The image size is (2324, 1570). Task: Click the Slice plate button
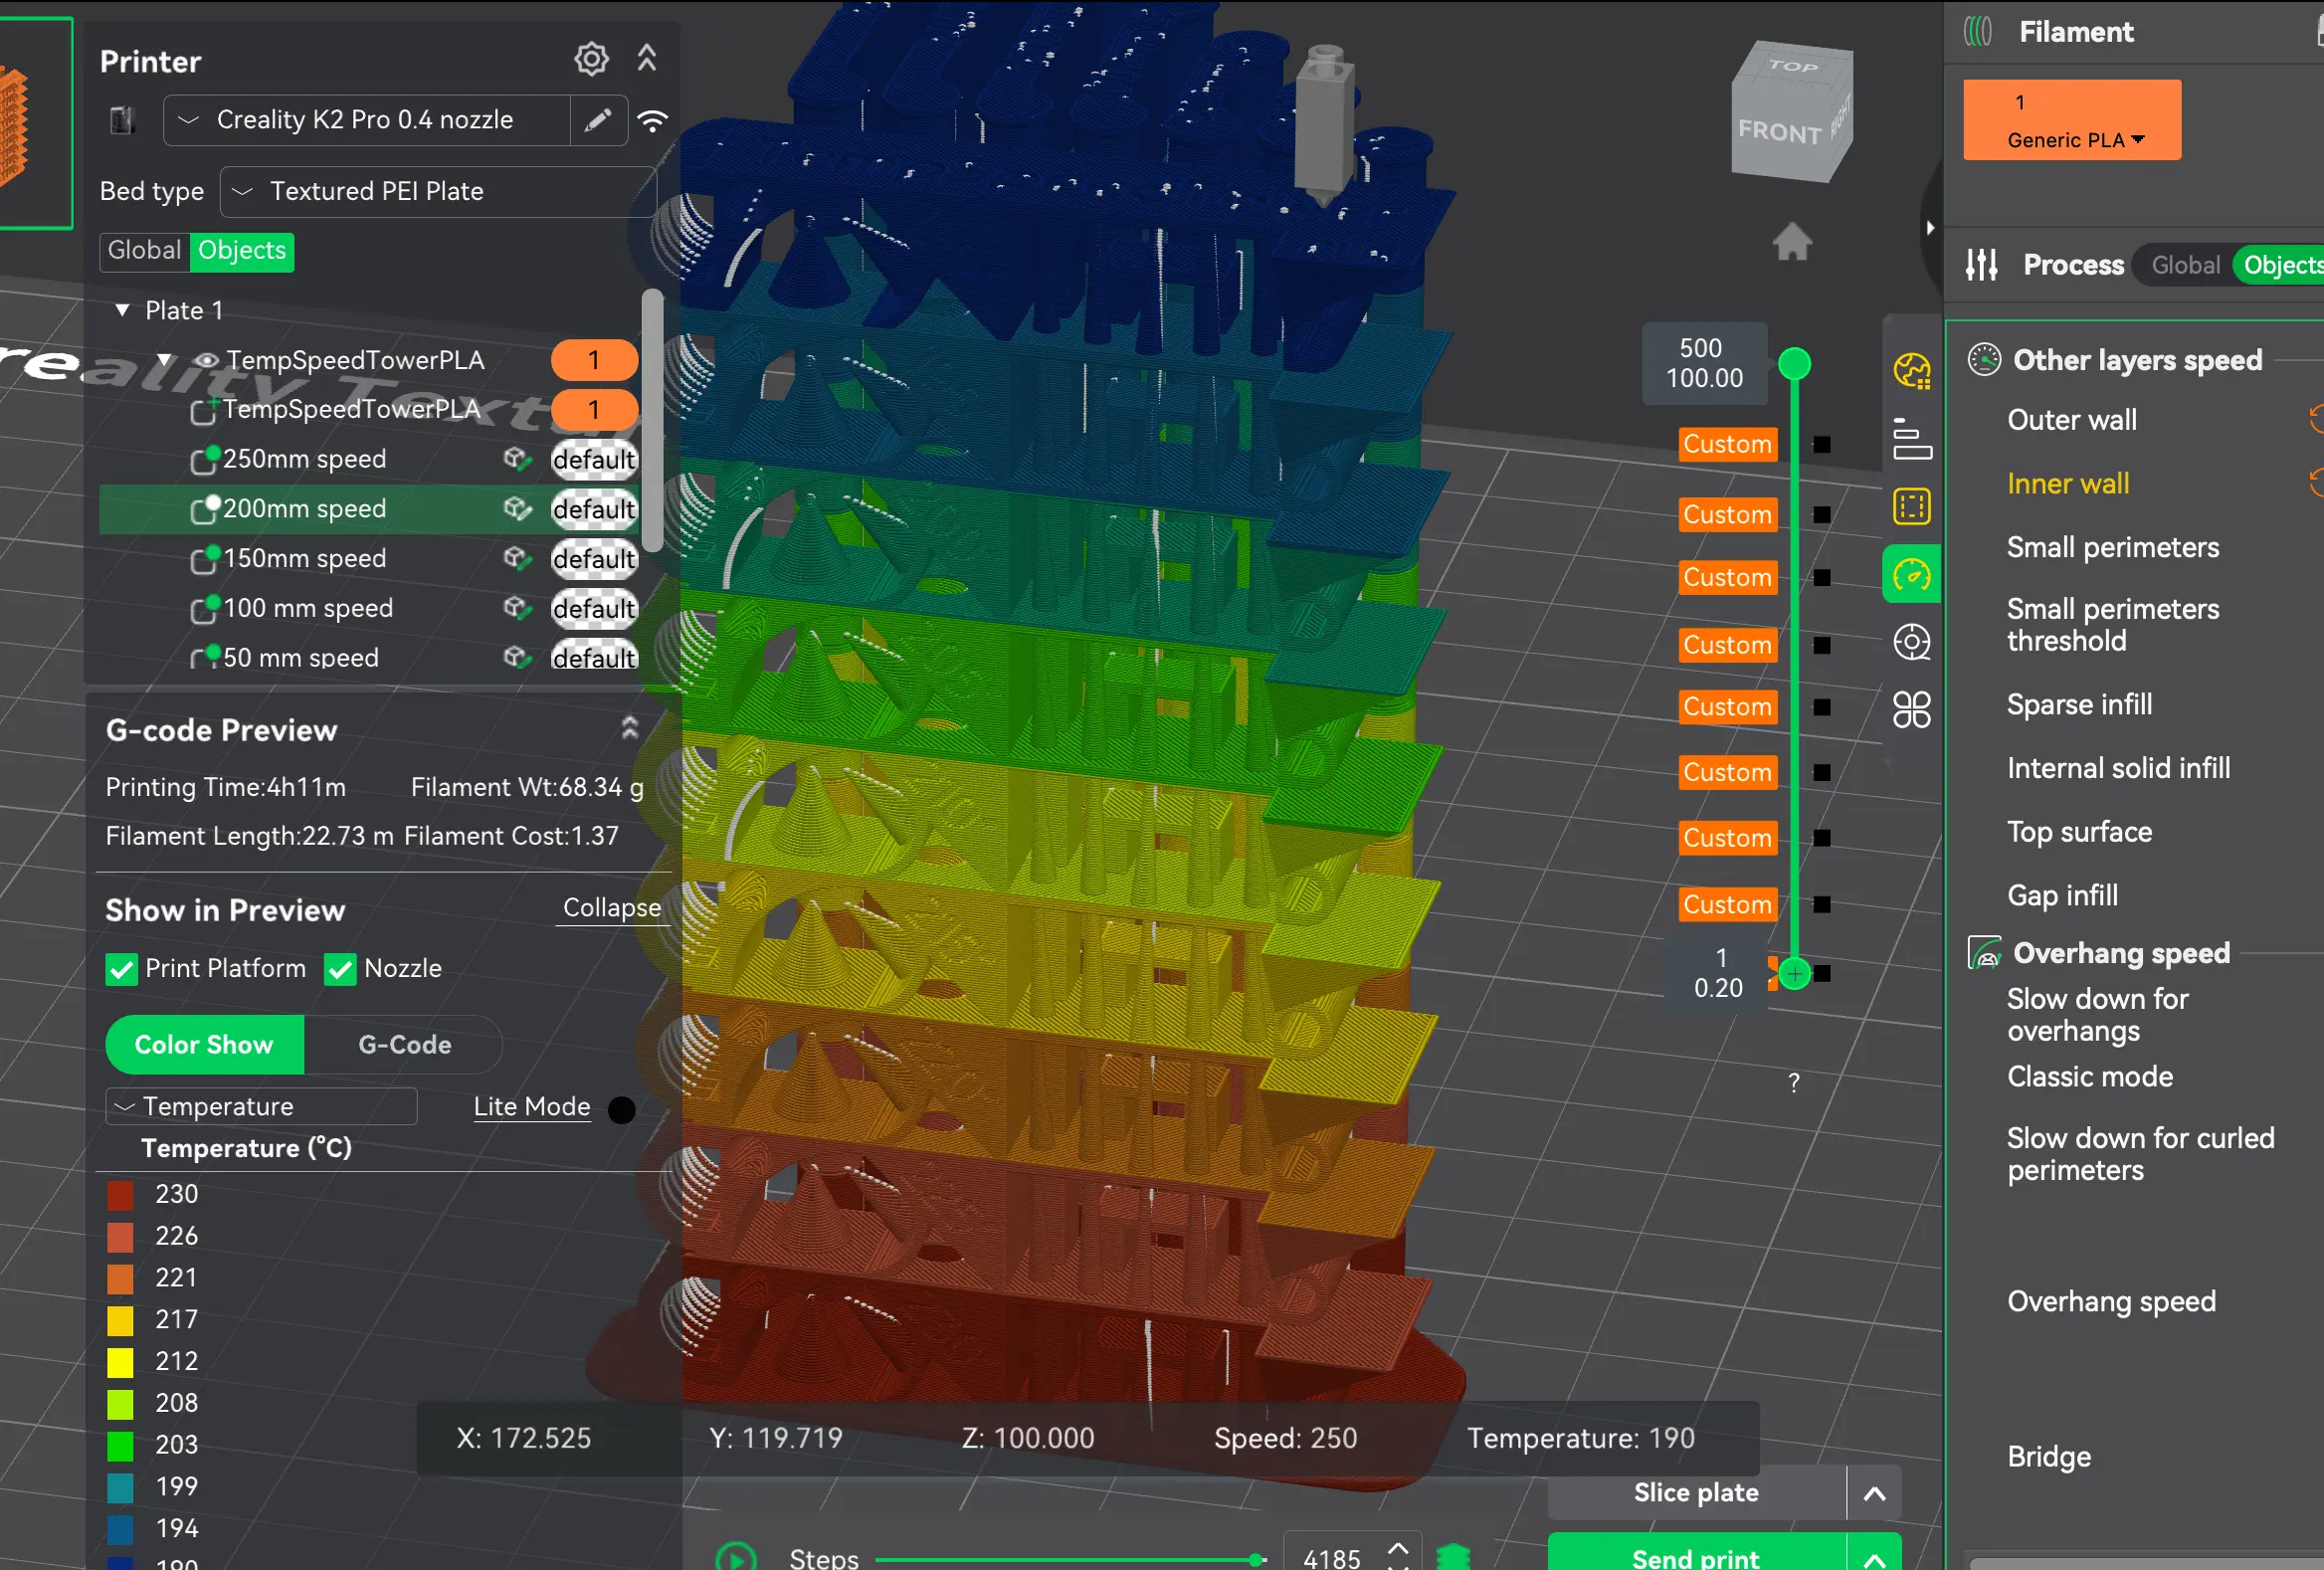pyautogui.click(x=1696, y=1493)
